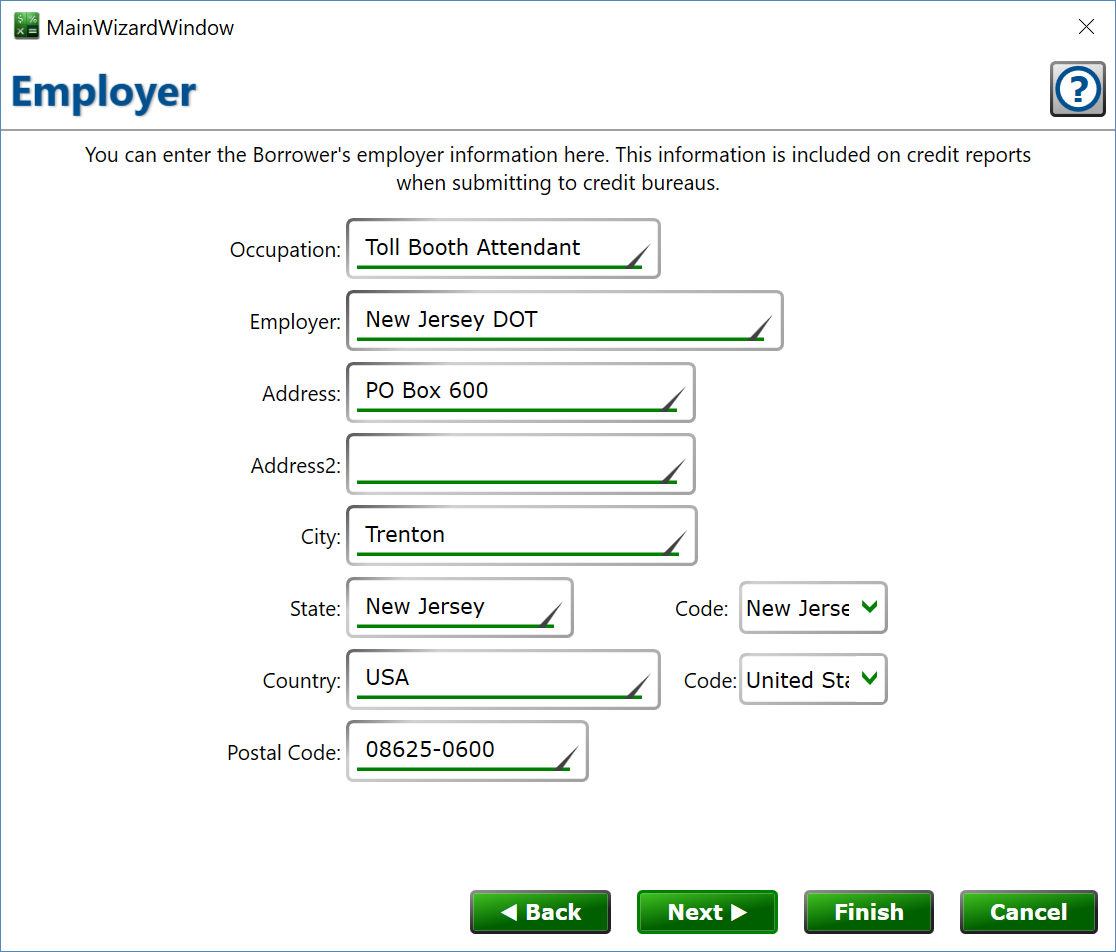Cancel the wizard
Viewport: 1116px width, 952px height.
pyautogui.click(x=1028, y=911)
